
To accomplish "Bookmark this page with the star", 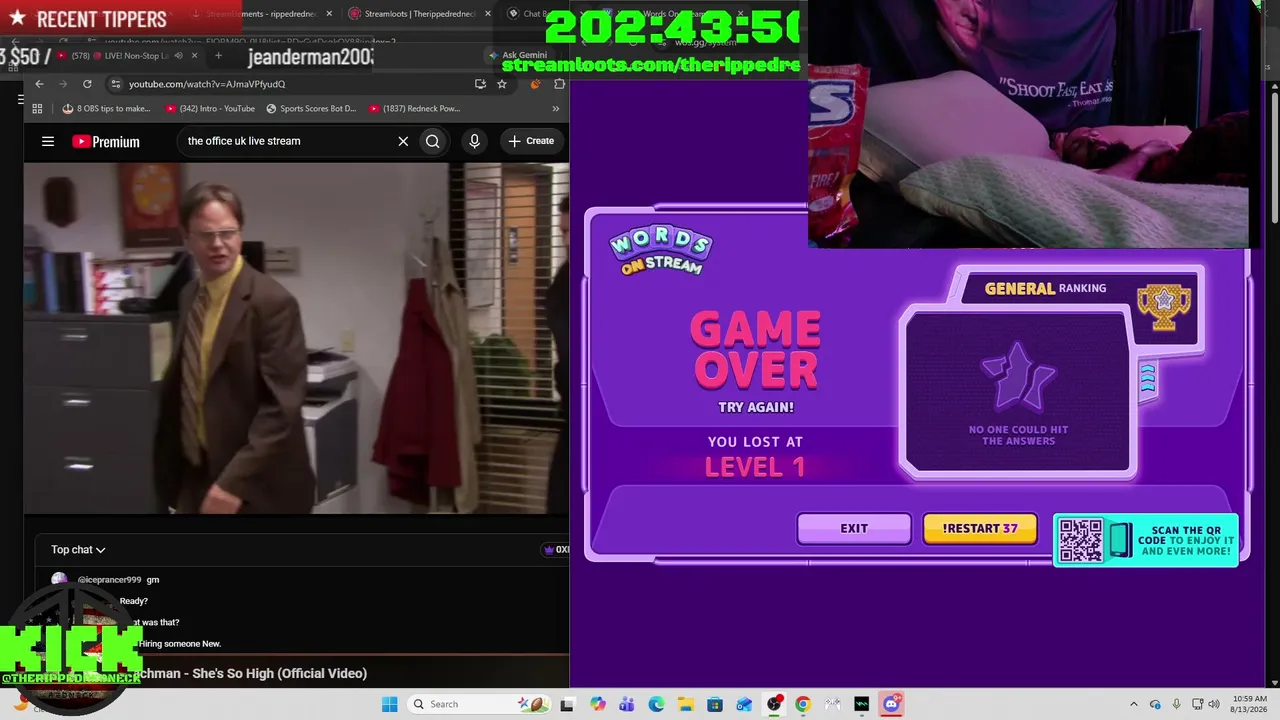I will 502,84.
